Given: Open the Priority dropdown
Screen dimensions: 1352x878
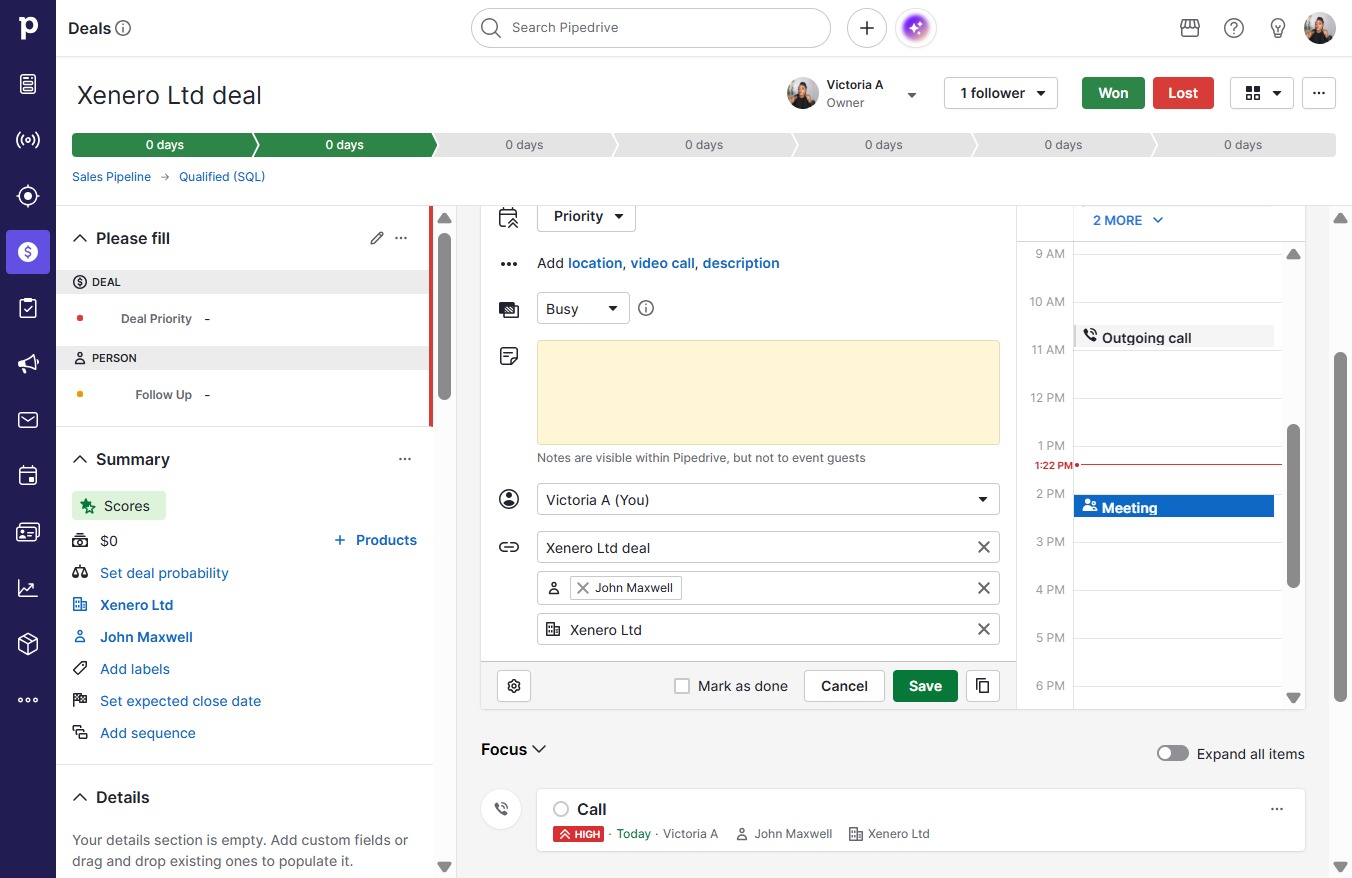Looking at the screenshot, I should click(x=587, y=216).
